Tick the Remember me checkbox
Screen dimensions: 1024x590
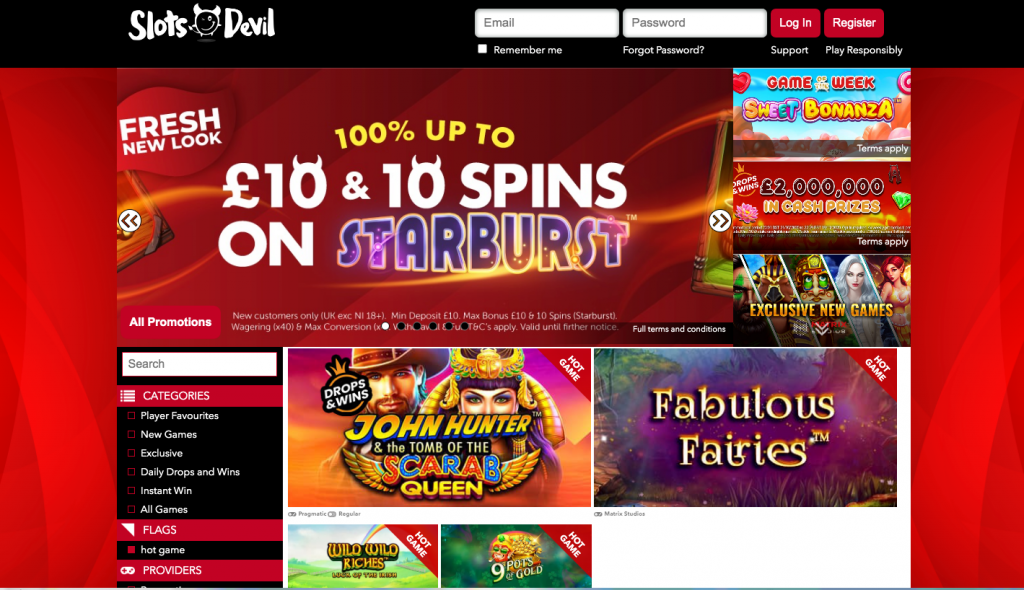[x=482, y=49]
